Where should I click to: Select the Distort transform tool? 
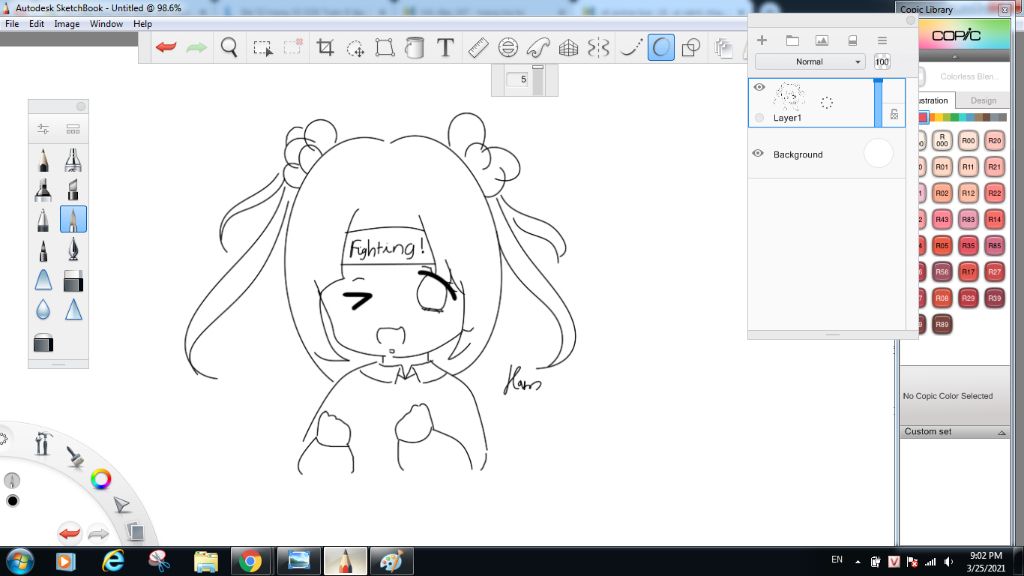[385, 47]
